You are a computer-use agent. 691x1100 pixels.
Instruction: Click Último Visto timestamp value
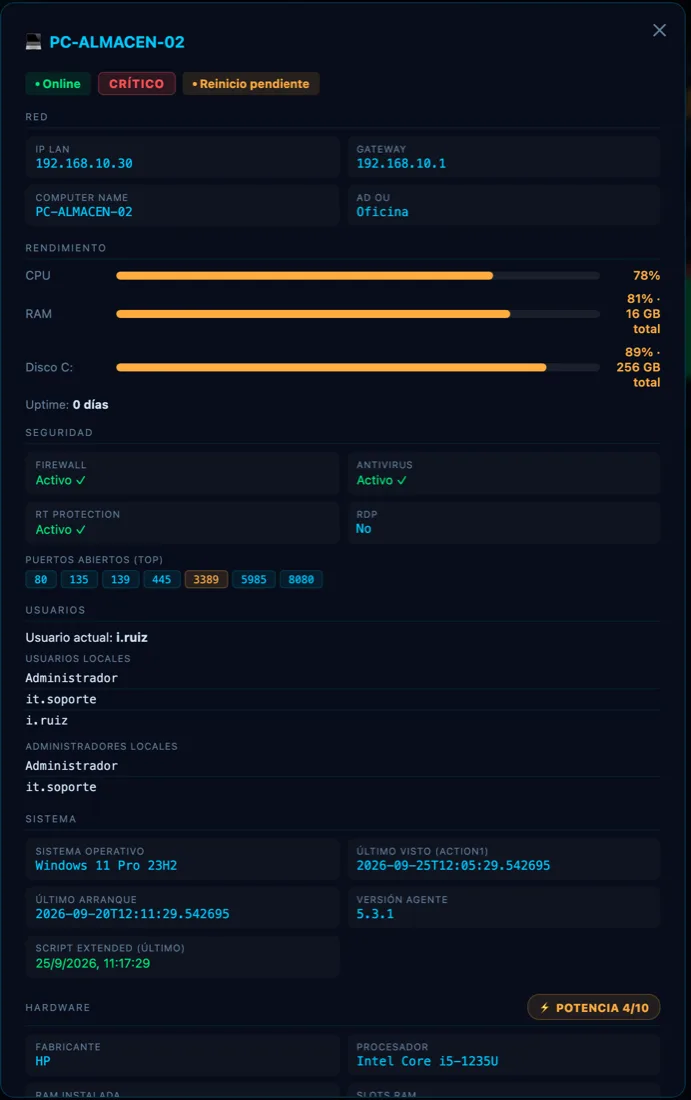pos(453,866)
